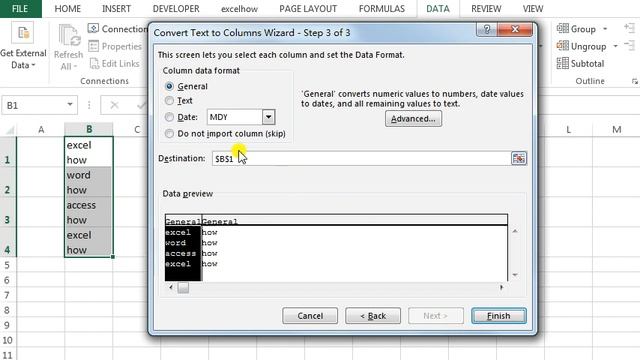Switch to the VIEW ribbon tab
Viewport: 640px width, 360px height.
pos(533,9)
